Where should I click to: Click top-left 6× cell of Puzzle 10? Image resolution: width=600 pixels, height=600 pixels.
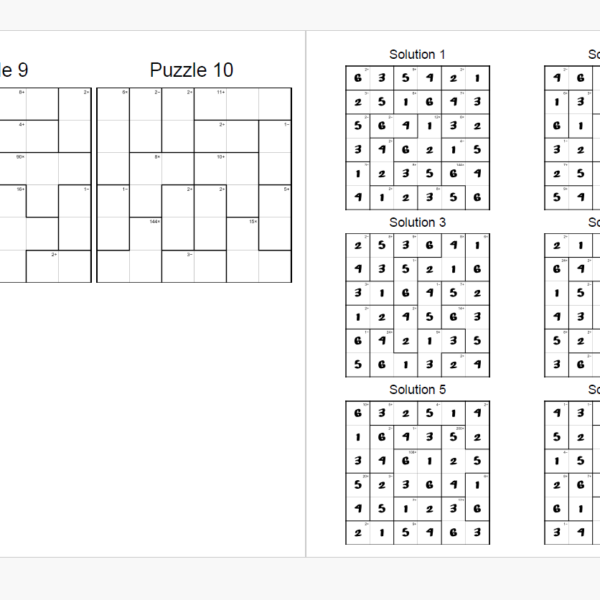(x=113, y=104)
